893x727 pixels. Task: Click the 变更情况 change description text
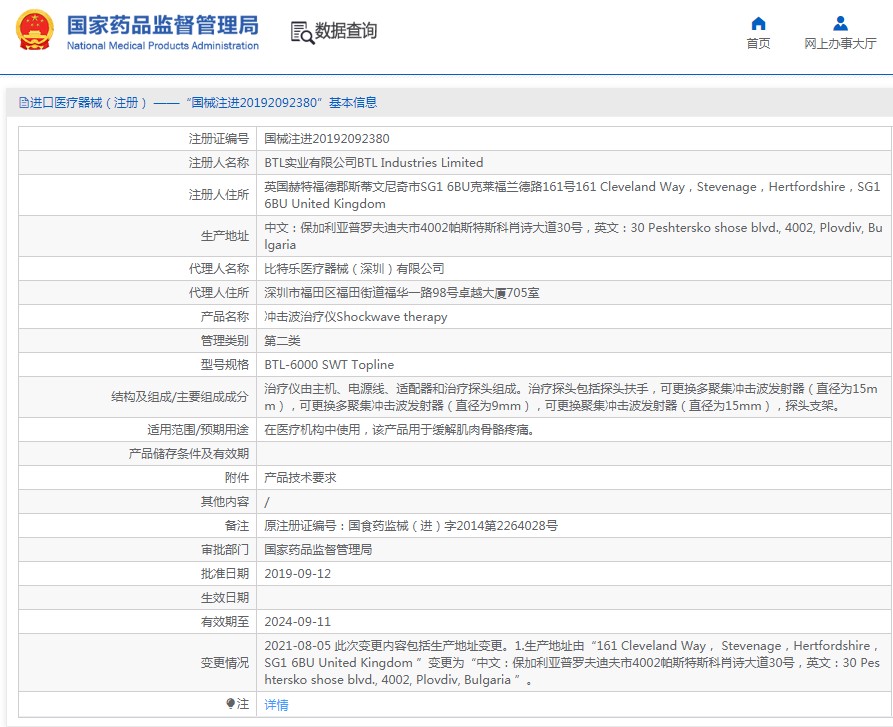[572, 662]
